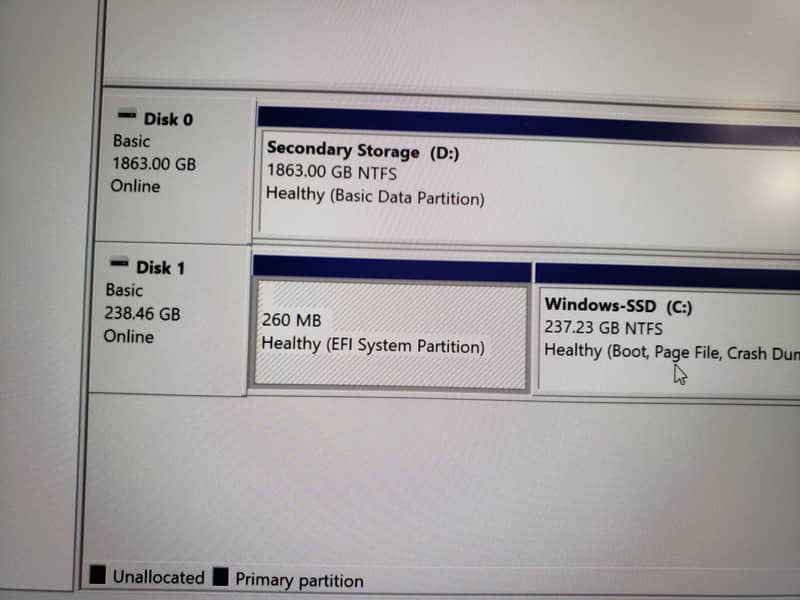Click the blue bar above the EFI partition

click(x=391, y=269)
